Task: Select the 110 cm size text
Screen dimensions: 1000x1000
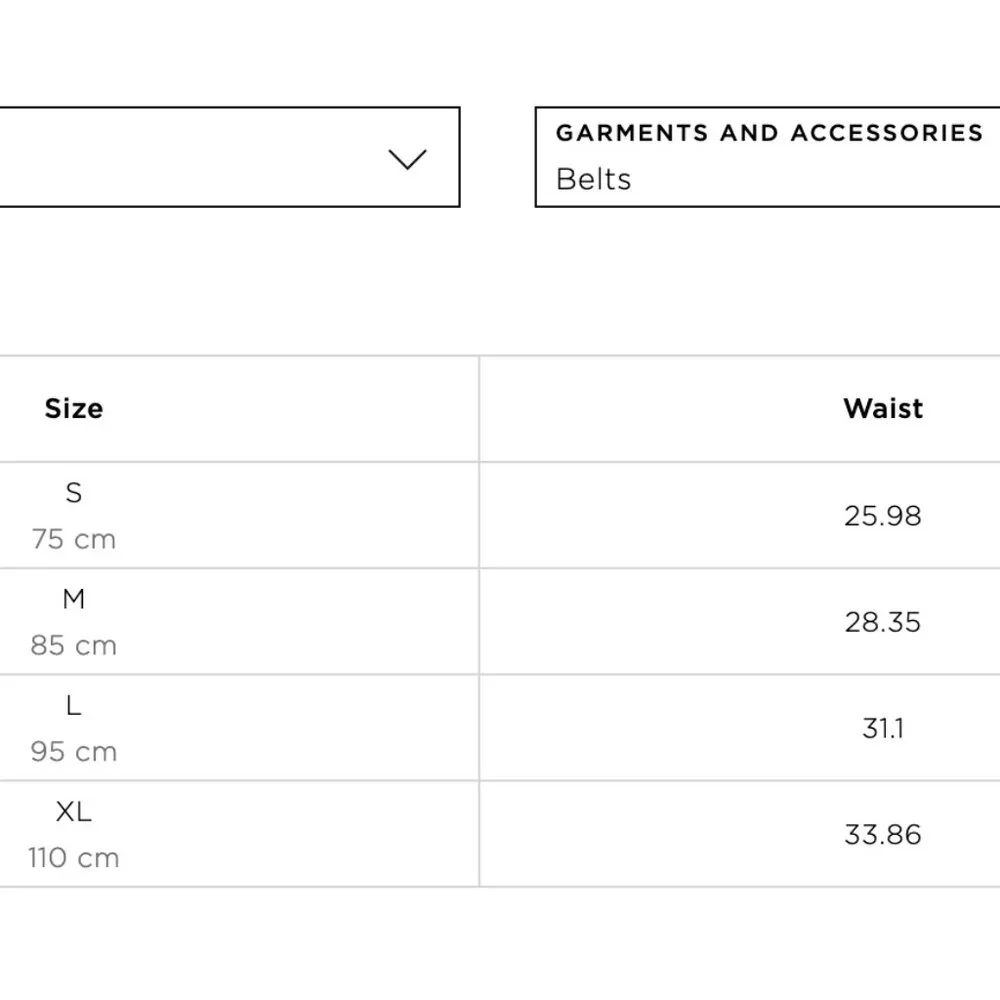Action: tap(74, 858)
